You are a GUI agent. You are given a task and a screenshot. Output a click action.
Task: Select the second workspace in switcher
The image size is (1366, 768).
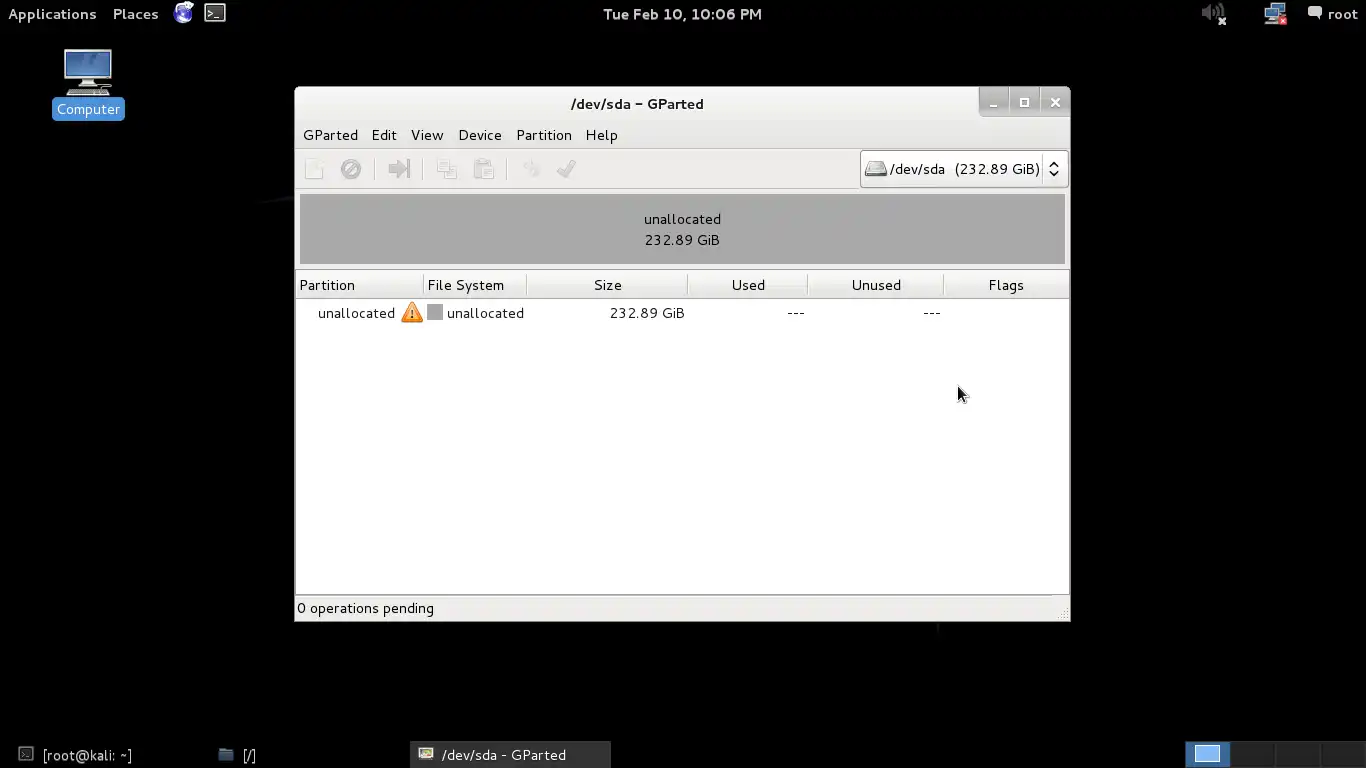1253,754
